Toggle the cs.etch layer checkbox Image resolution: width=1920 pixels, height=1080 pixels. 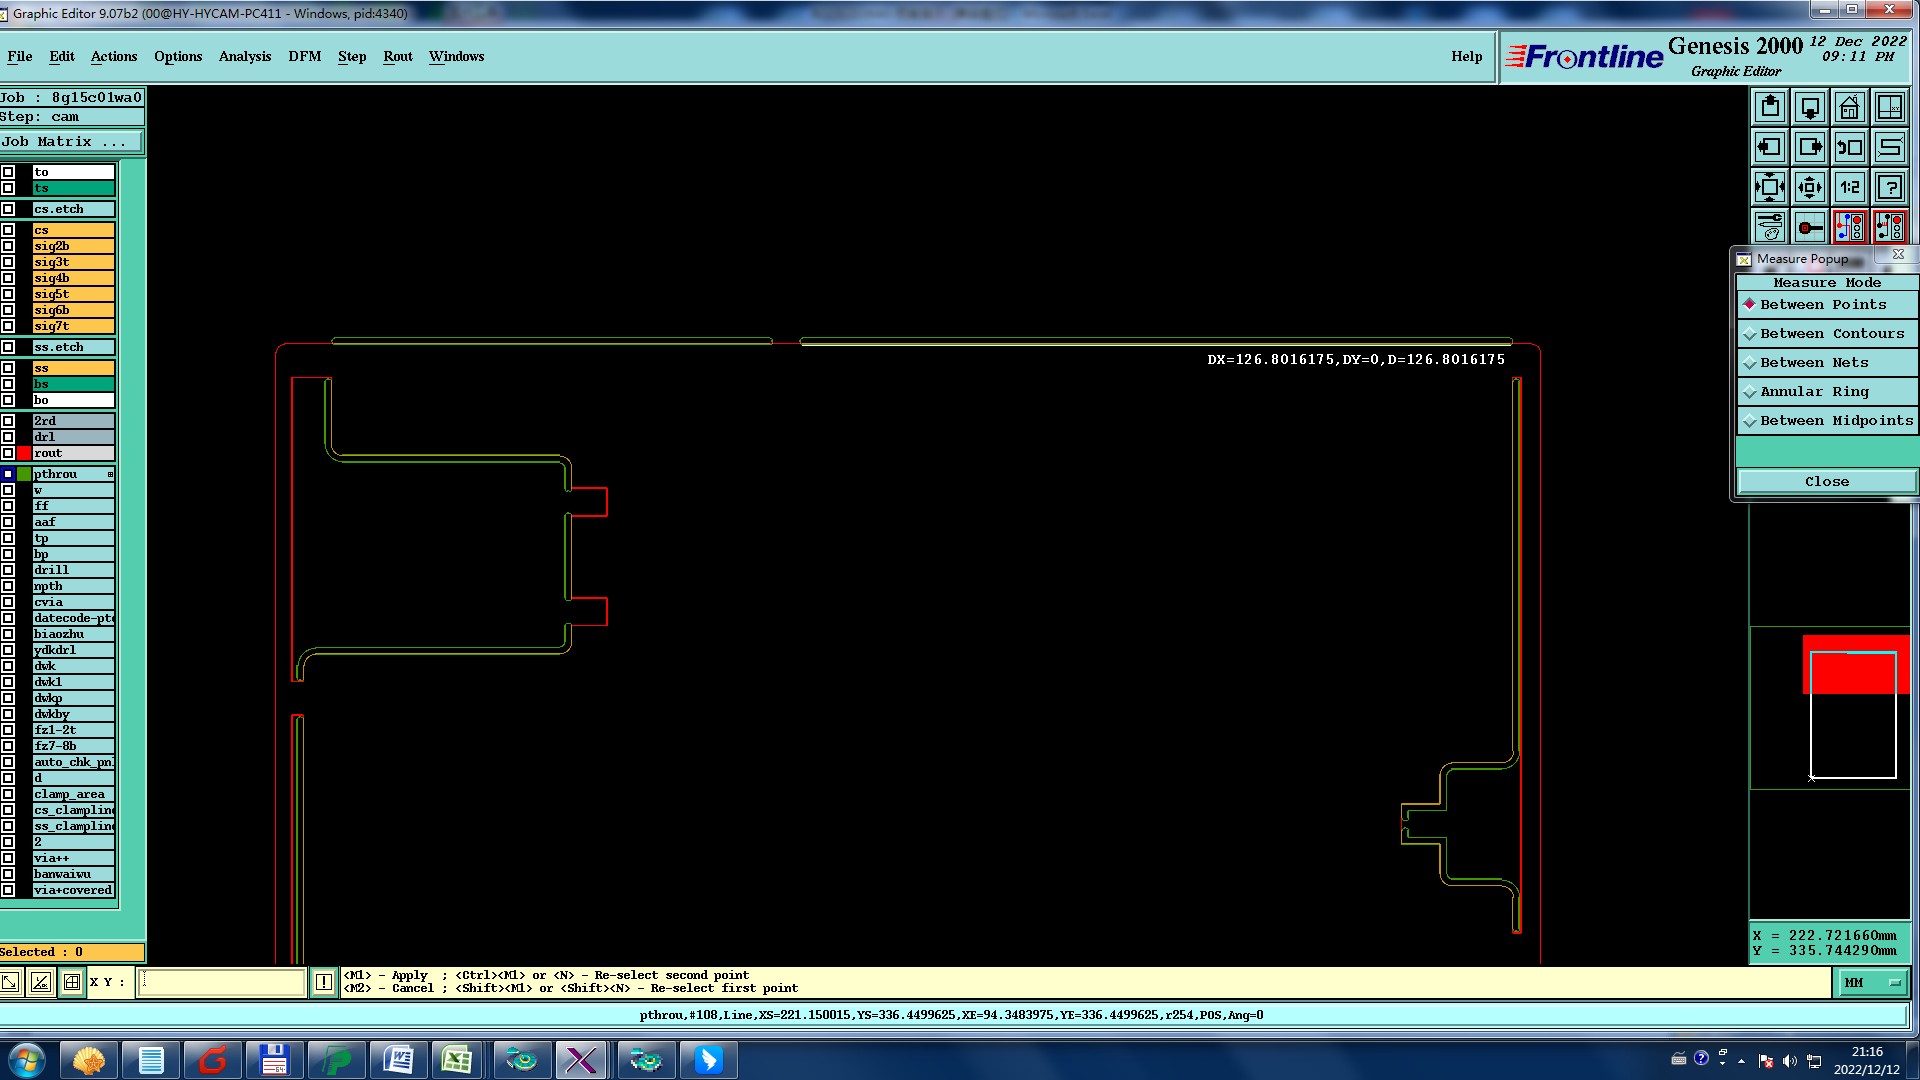[x=8, y=209]
